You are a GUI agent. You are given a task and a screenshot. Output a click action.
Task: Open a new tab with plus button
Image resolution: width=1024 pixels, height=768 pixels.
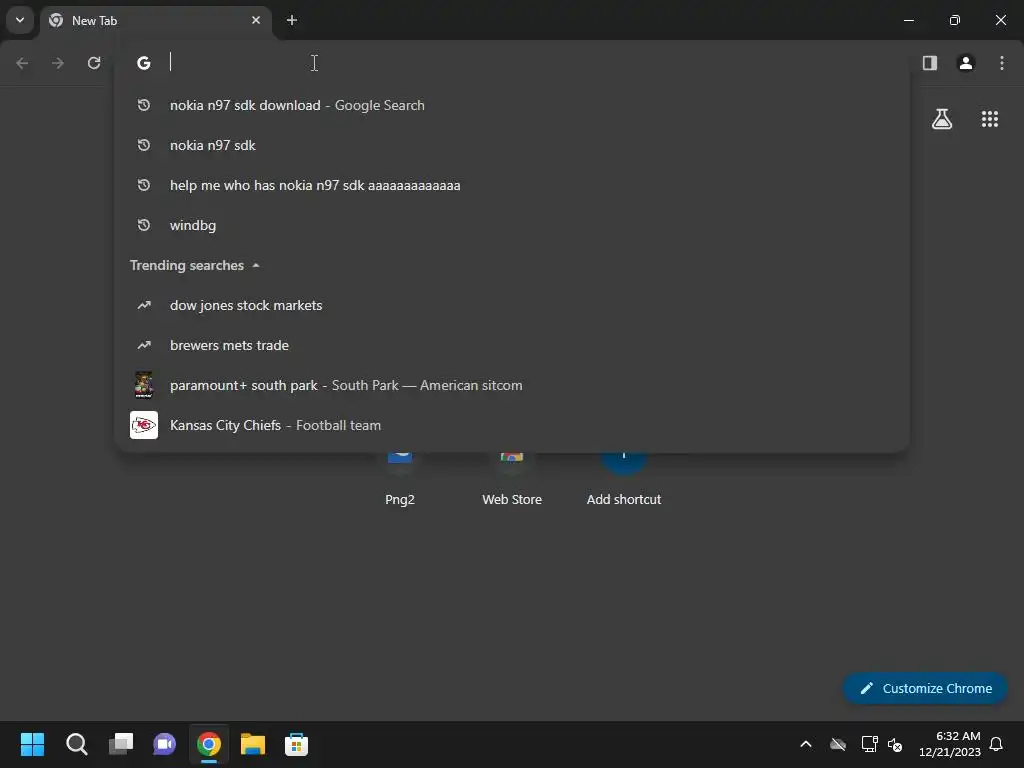click(x=292, y=20)
